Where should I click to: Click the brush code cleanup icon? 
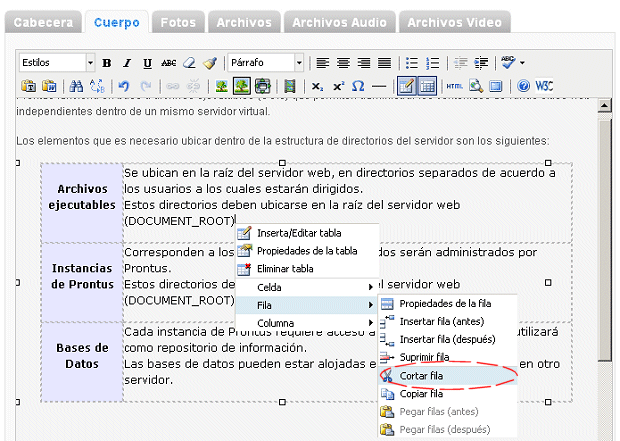210,63
